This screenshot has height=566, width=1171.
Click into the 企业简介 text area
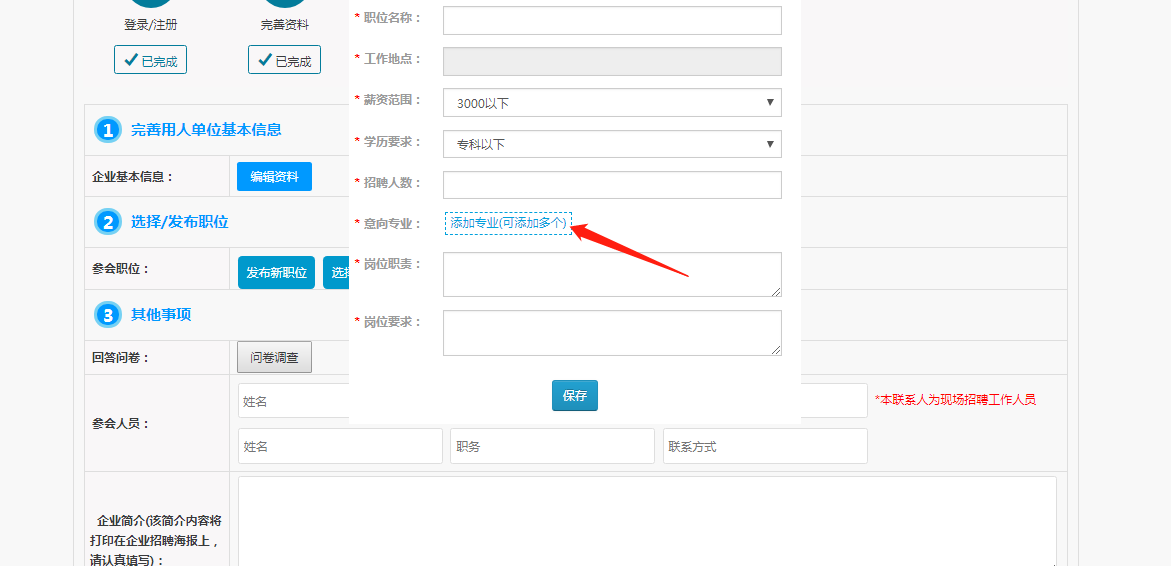(646, 520)
